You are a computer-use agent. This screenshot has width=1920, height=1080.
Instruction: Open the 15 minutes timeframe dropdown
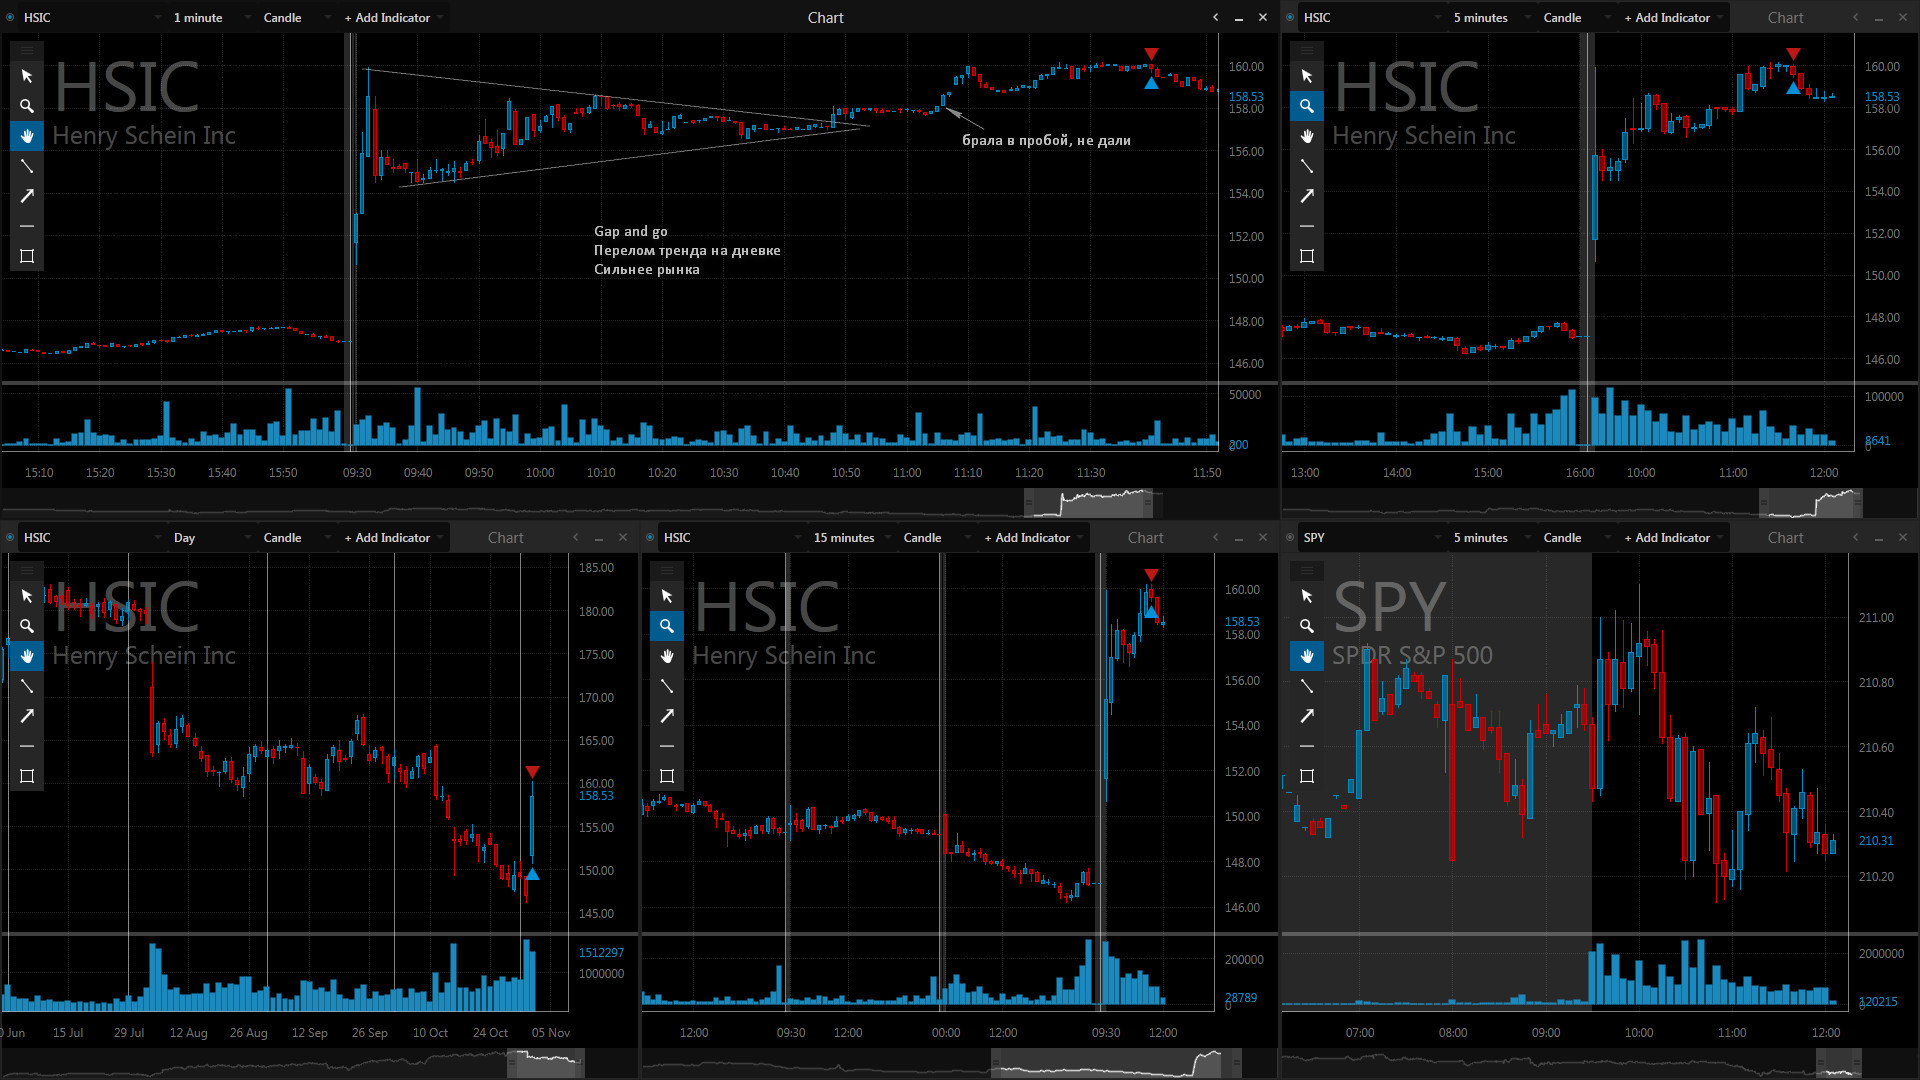[851, 538]
